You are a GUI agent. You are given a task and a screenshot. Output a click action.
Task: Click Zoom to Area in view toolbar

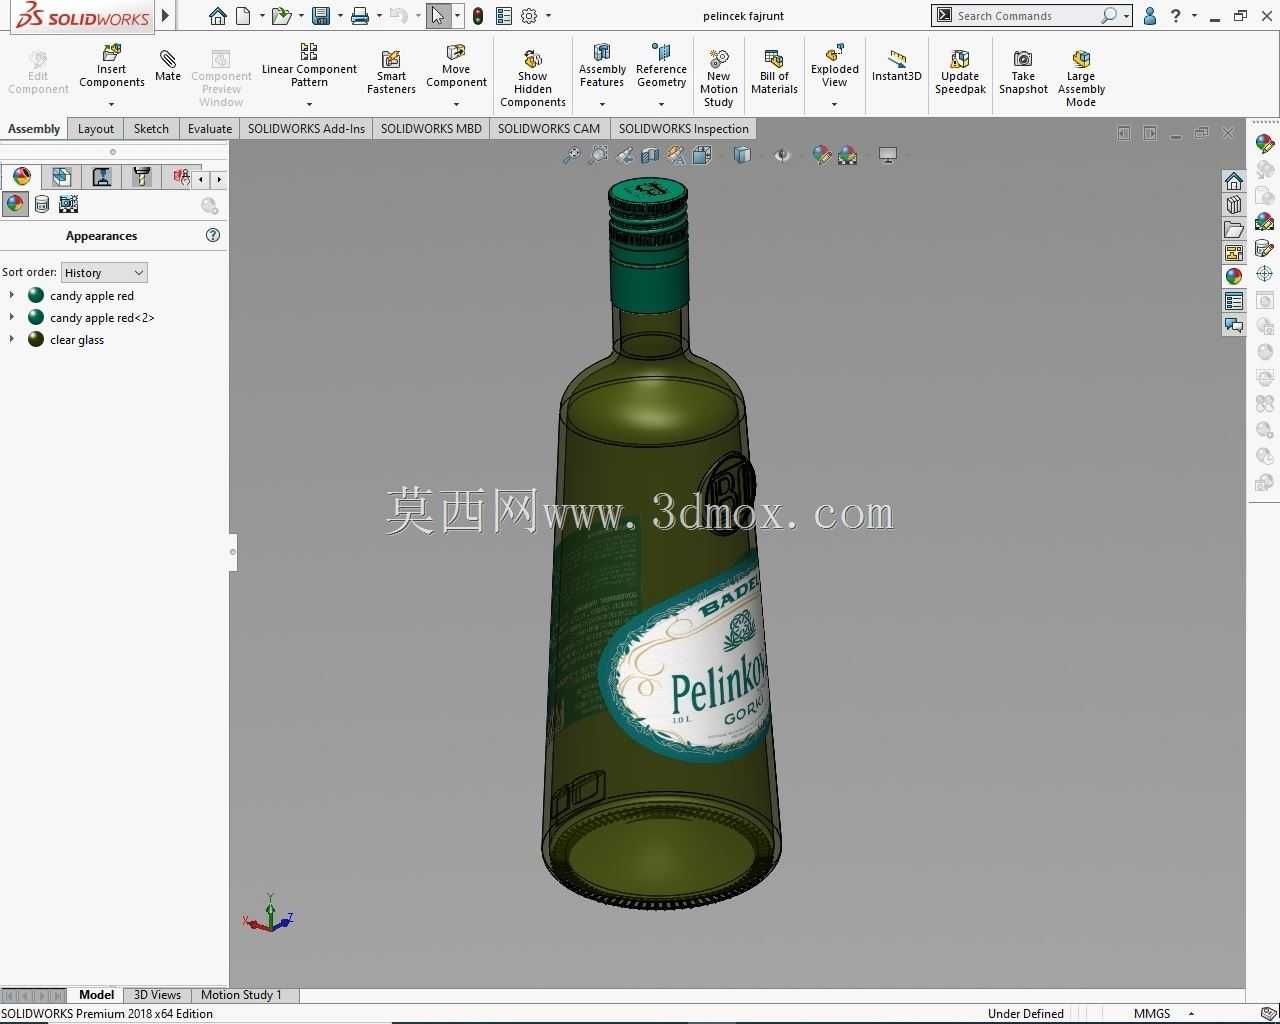pos(598,155)
